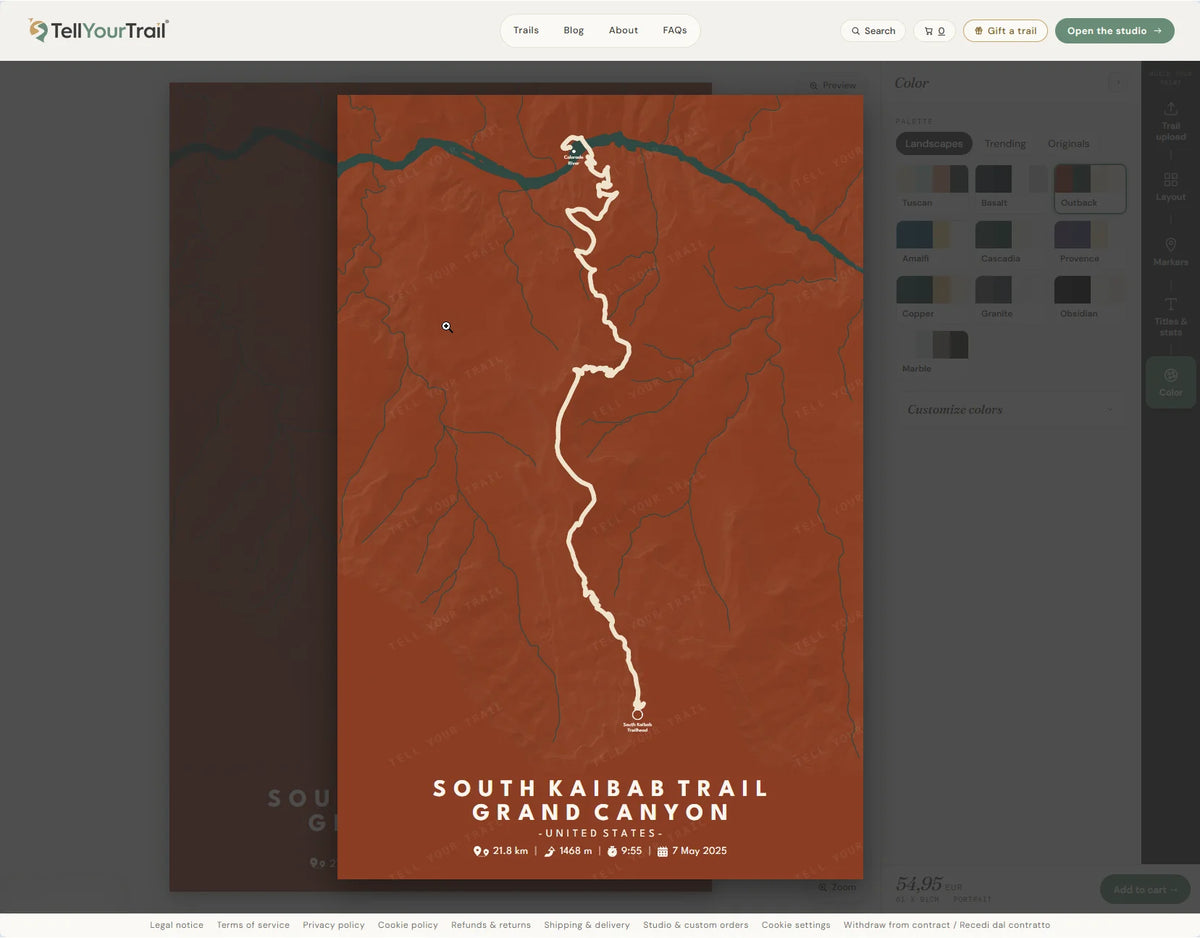The height and width of the screenshot is (938, 1200).
Task: Choose the Marble color palette
Action: coord(932,353)
